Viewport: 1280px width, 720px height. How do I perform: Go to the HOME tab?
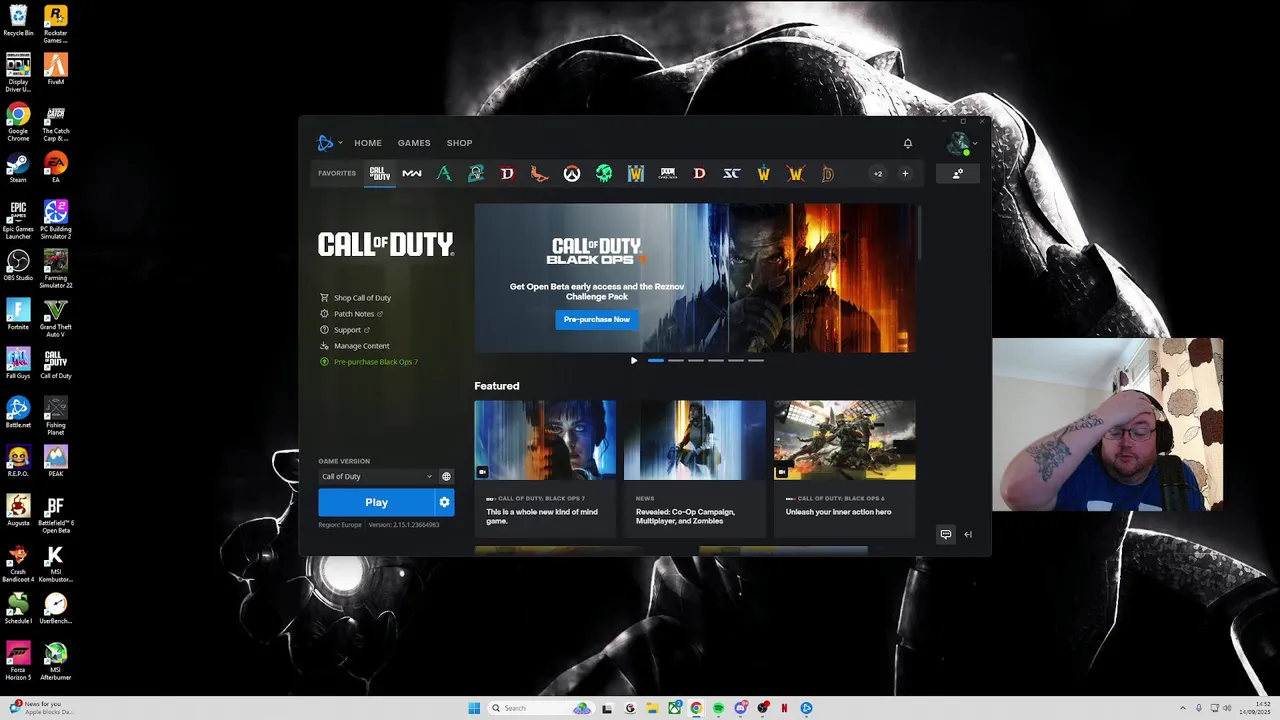pyautogui.click(x=368, y=143)
